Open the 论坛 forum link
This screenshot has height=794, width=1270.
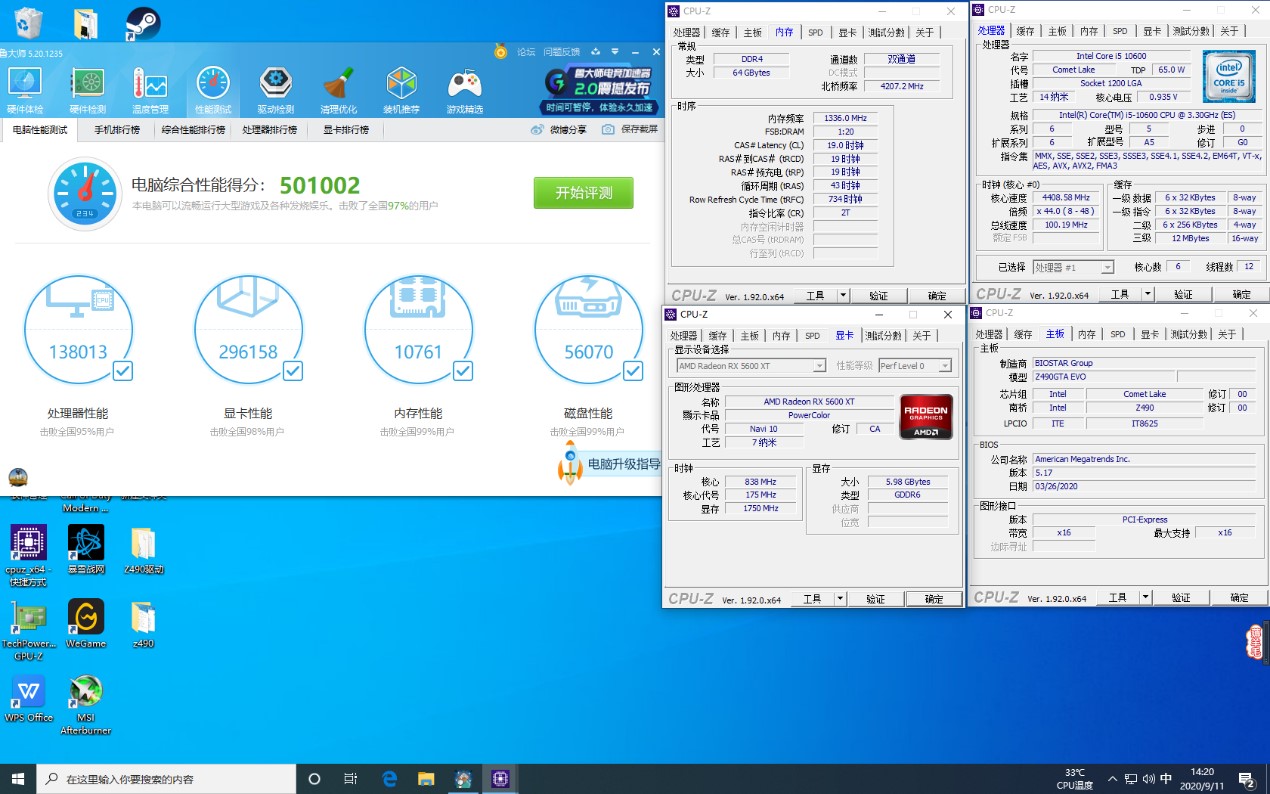pos(525,51)
